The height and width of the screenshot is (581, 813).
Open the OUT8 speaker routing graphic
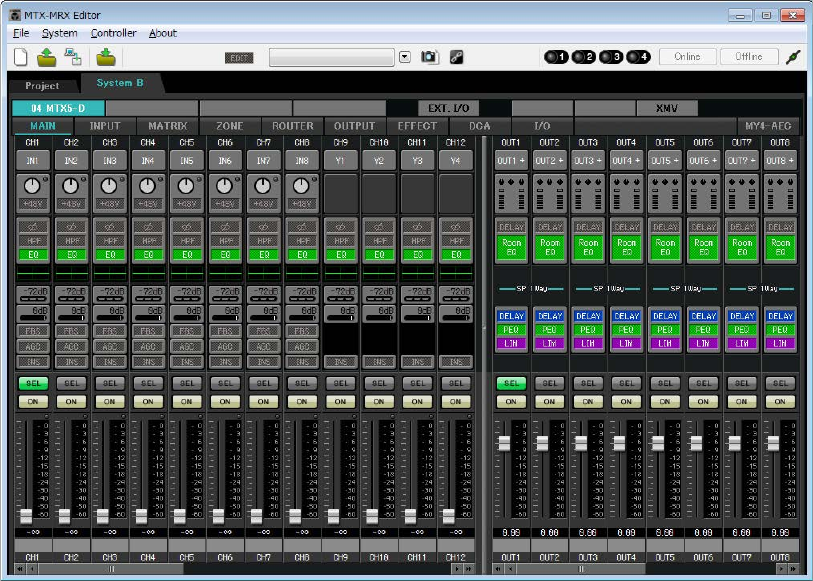pyautogui.click(x=780, y=194)
